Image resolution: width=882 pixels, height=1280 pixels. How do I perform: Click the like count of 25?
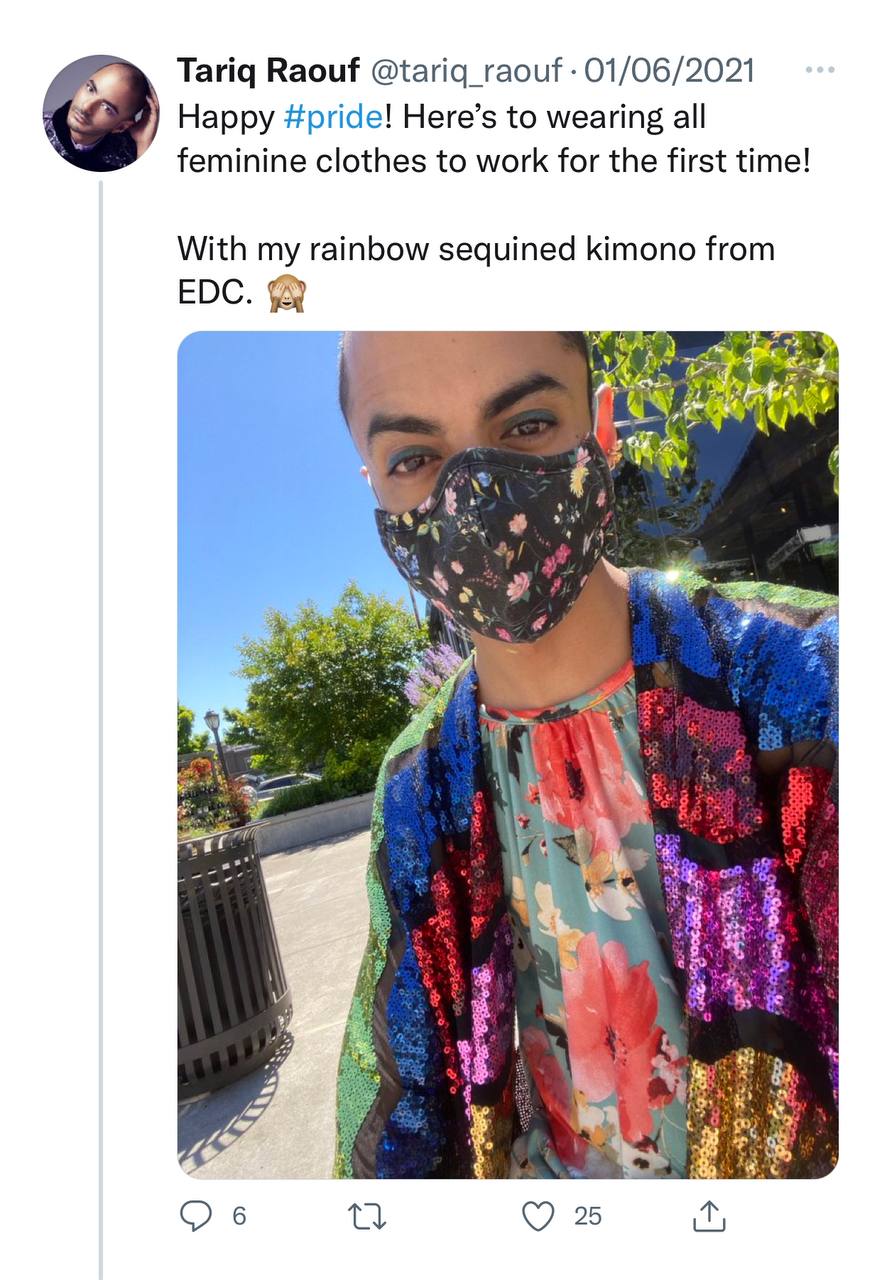point(588,1216)
